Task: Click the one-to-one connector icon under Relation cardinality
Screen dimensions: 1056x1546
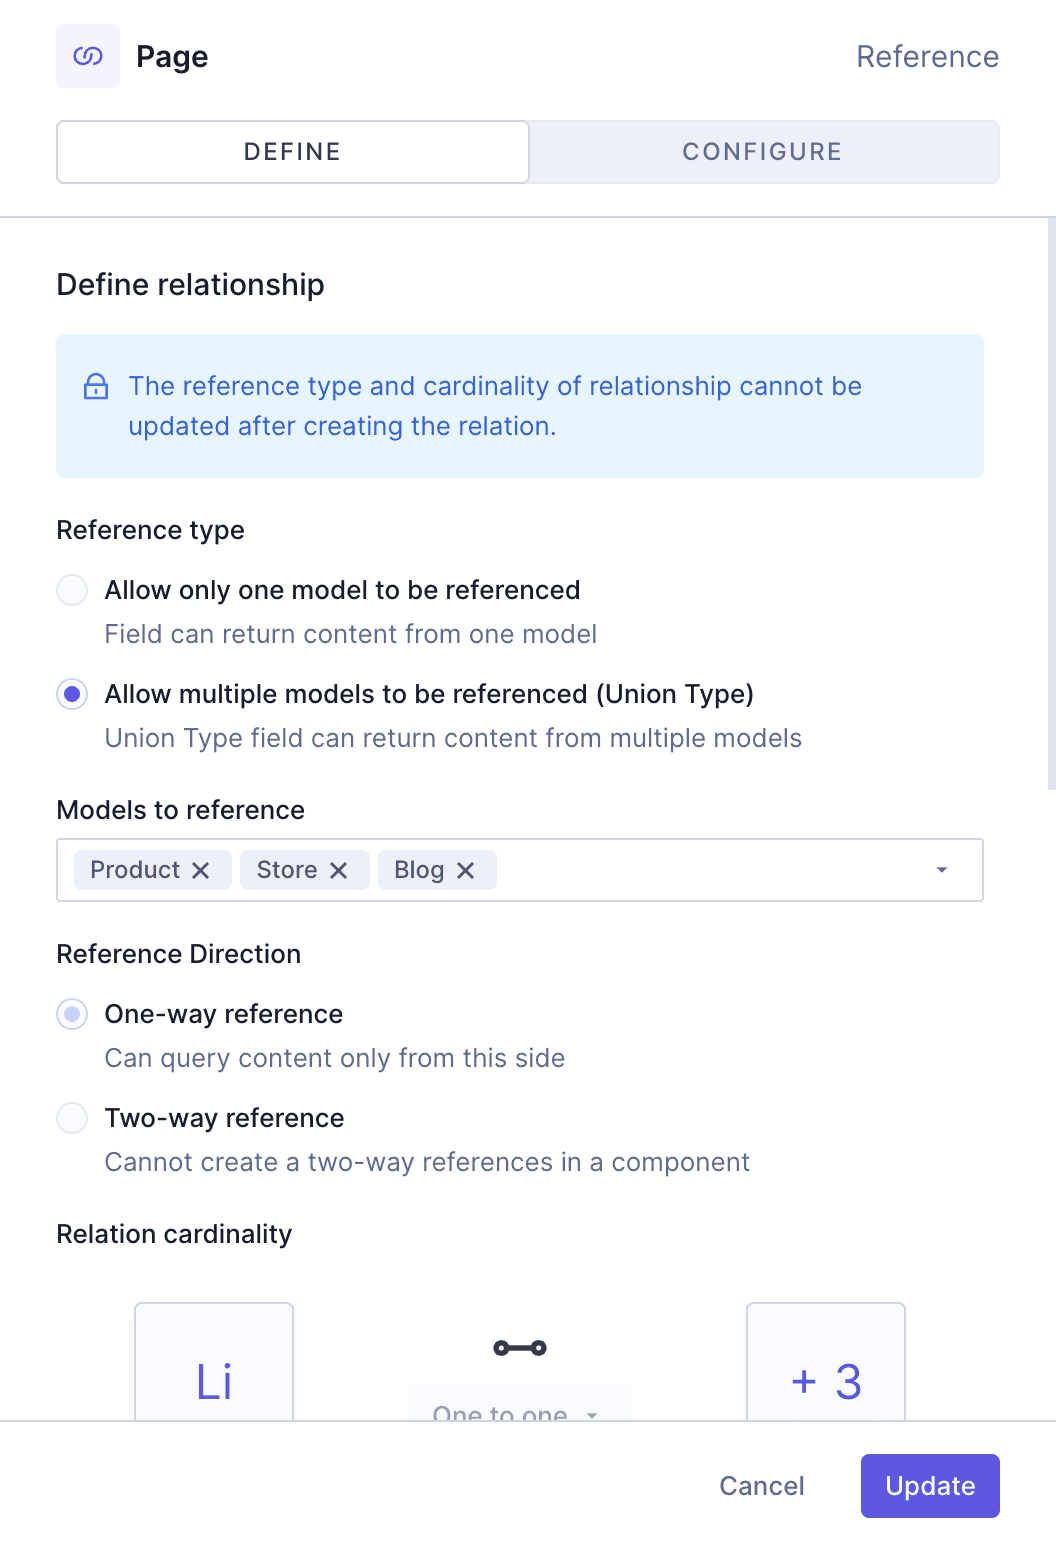Action: pyautogui.click(x=519, y=1347)
